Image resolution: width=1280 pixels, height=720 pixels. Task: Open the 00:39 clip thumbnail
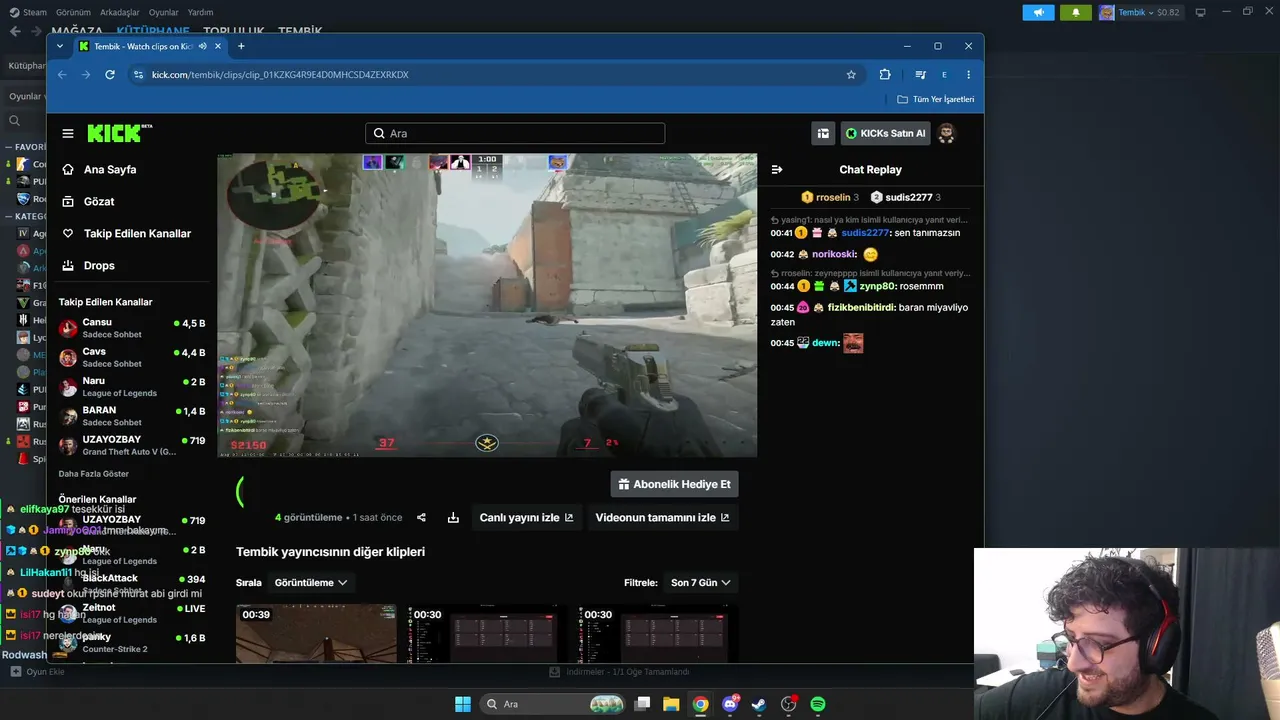(316, 633)
